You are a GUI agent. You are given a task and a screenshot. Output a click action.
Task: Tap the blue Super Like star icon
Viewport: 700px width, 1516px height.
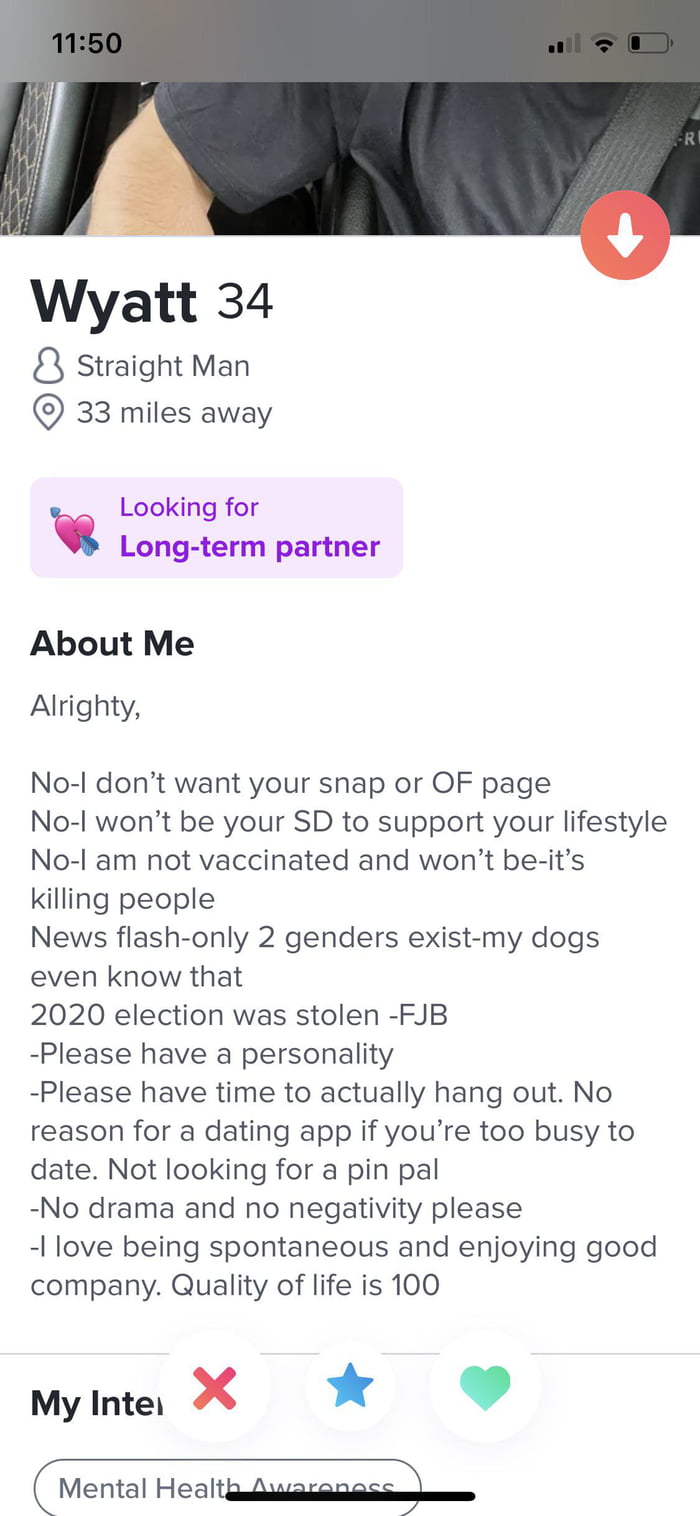[350, 1388]
